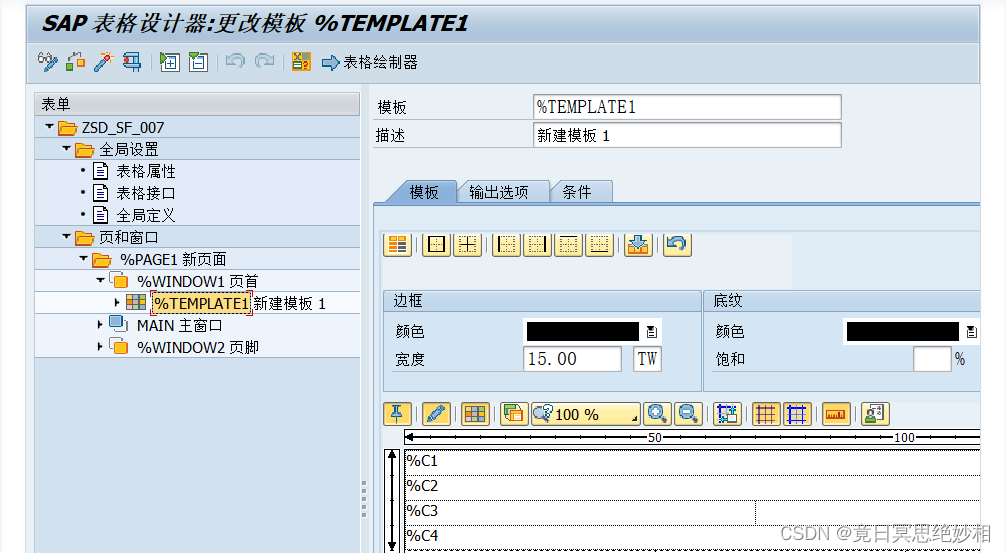Switch to the 模板 tab
Screen dimensions: 1006x553
tap(423, 192)
